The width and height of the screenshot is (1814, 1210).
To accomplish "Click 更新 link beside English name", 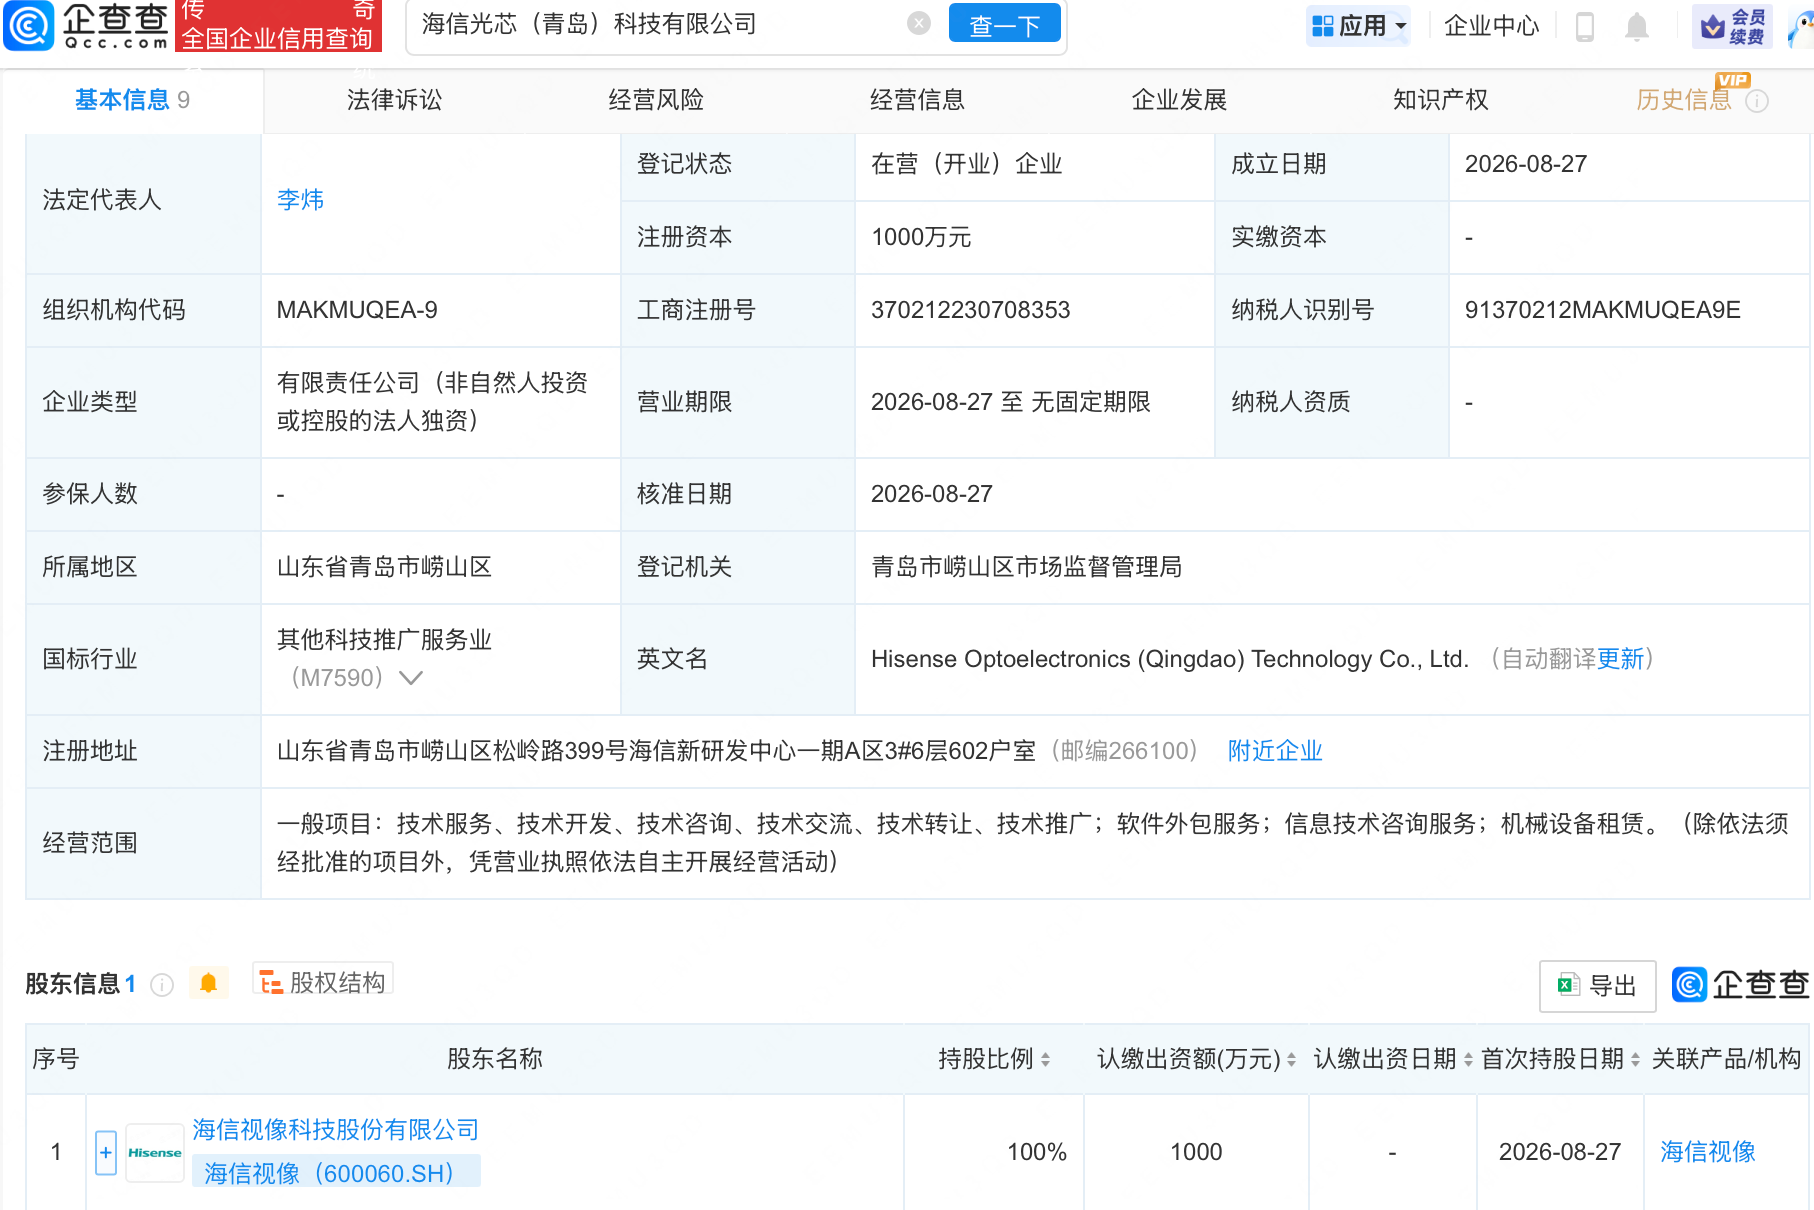I will 1620,659.
